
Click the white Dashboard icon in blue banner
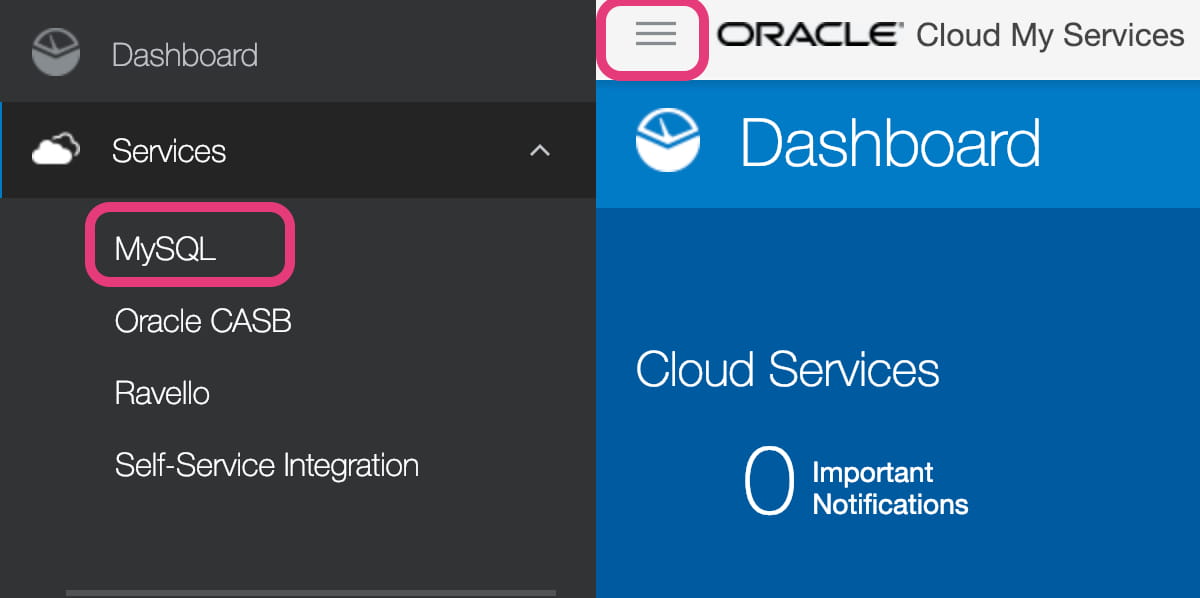[668, 141]
